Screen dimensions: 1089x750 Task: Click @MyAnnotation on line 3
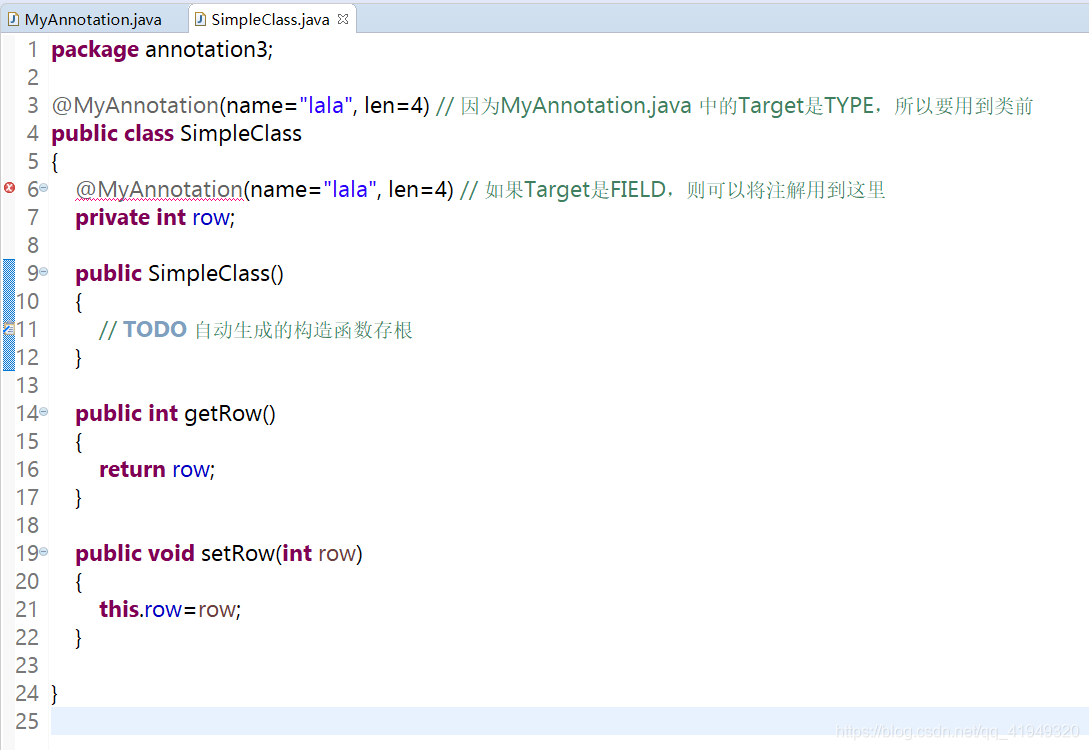tap(135, 106)
